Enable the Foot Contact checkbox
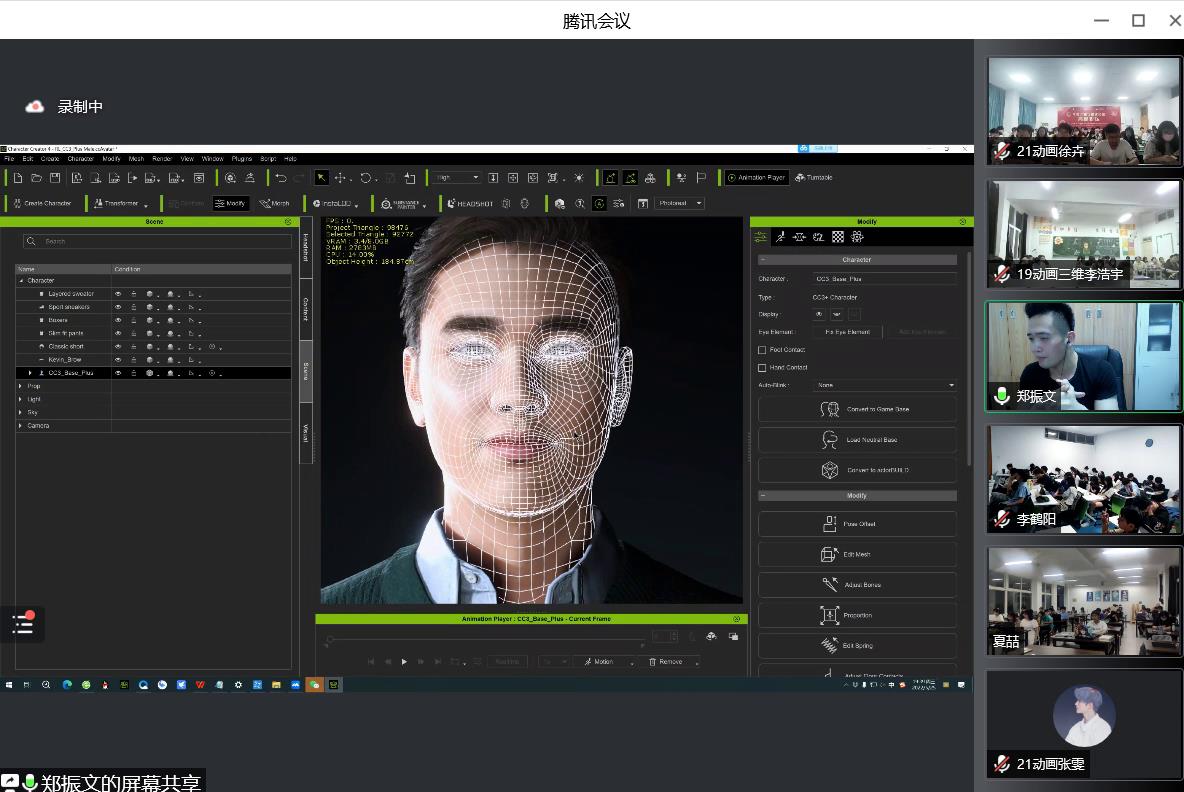Image resolution: width=1184 pixels, height=792 pixels. 762,350
